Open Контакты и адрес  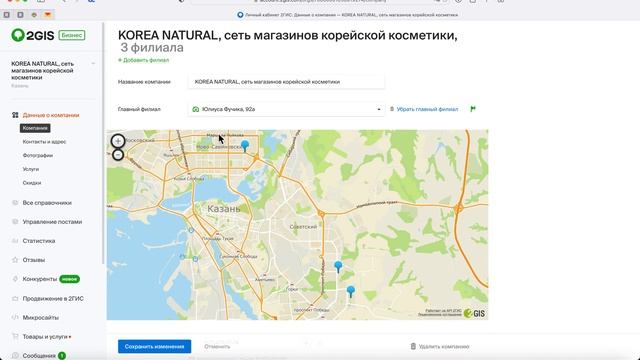pyautogui.click(x=44, y=142)
